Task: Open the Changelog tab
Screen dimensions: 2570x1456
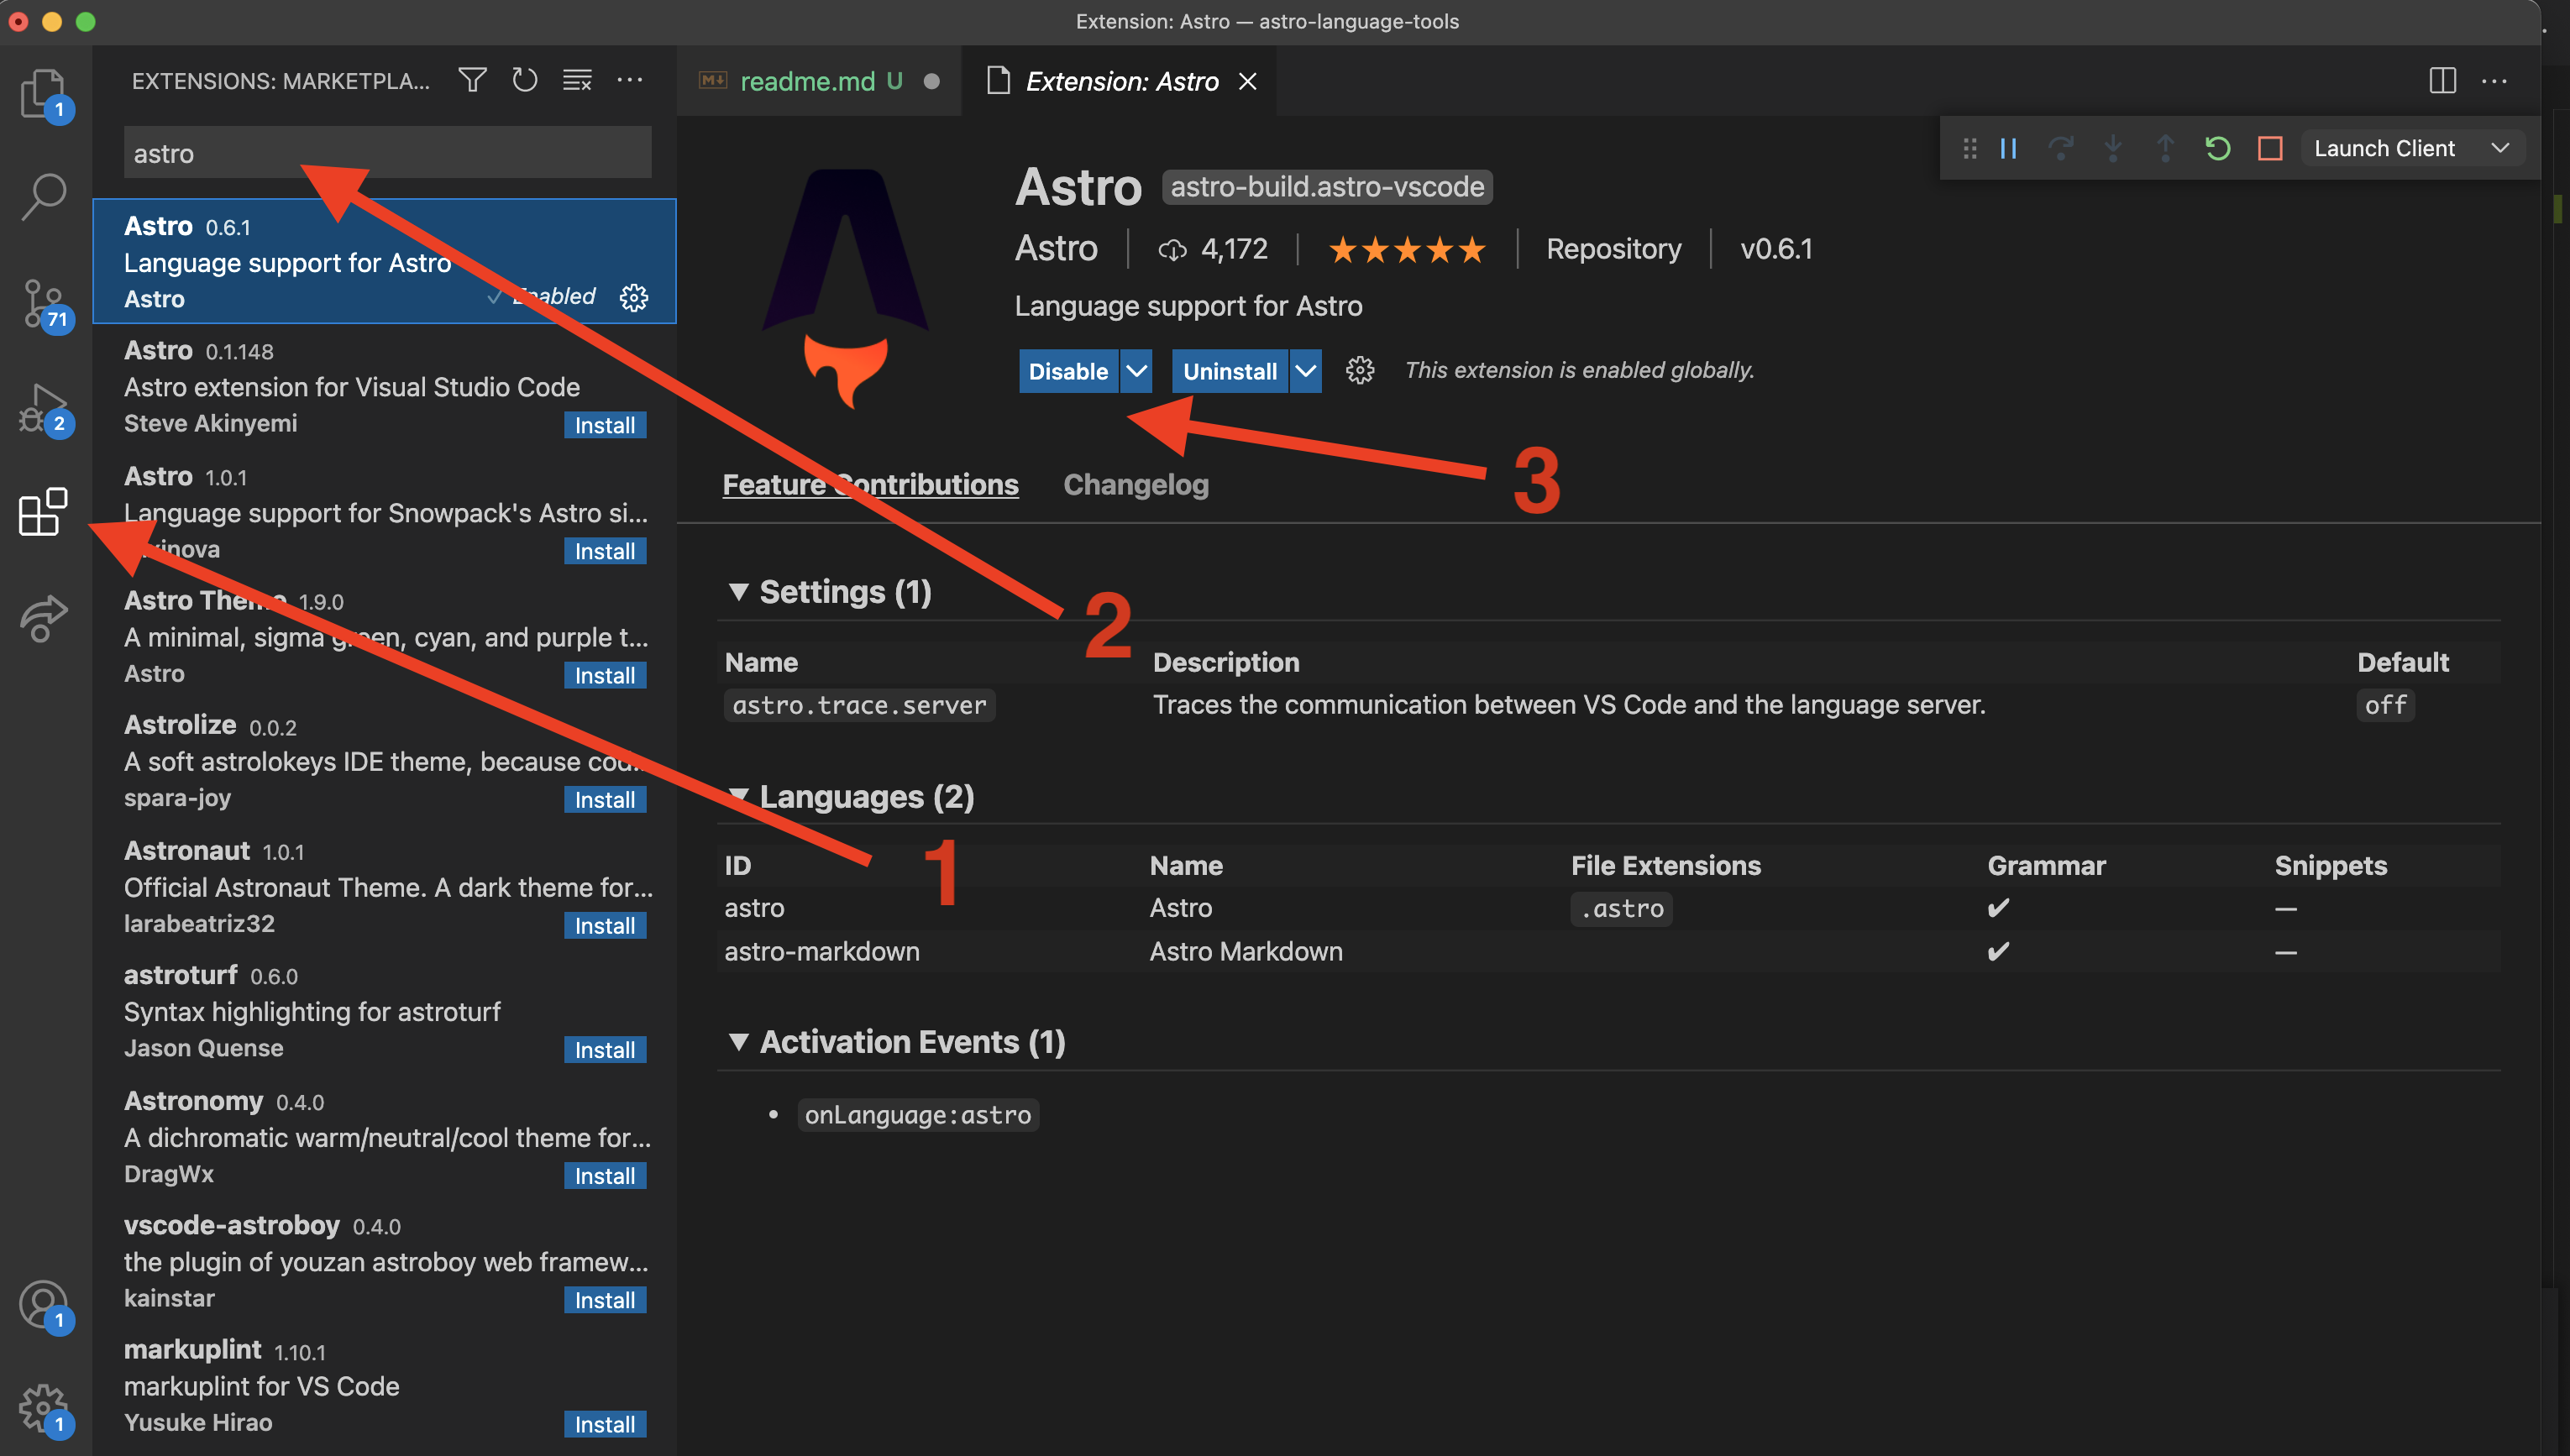Action: pos(1136,485)
